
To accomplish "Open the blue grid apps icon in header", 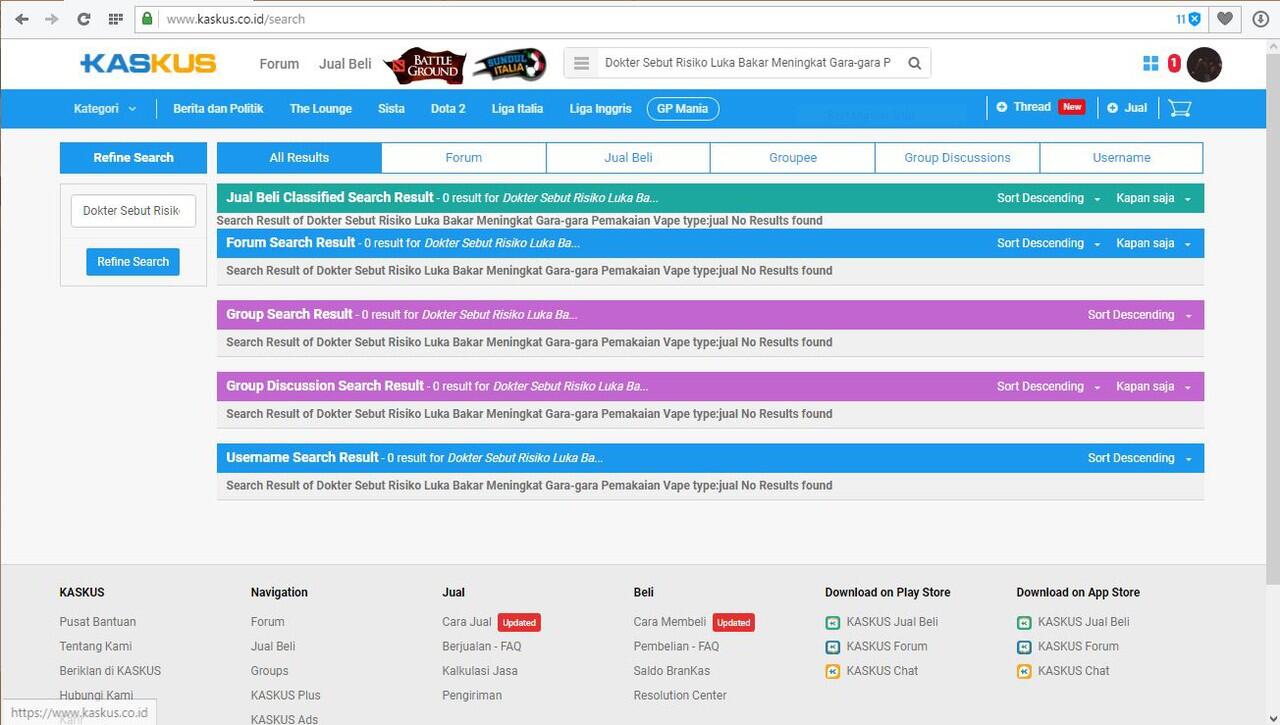I will (x=1151, y=63).
